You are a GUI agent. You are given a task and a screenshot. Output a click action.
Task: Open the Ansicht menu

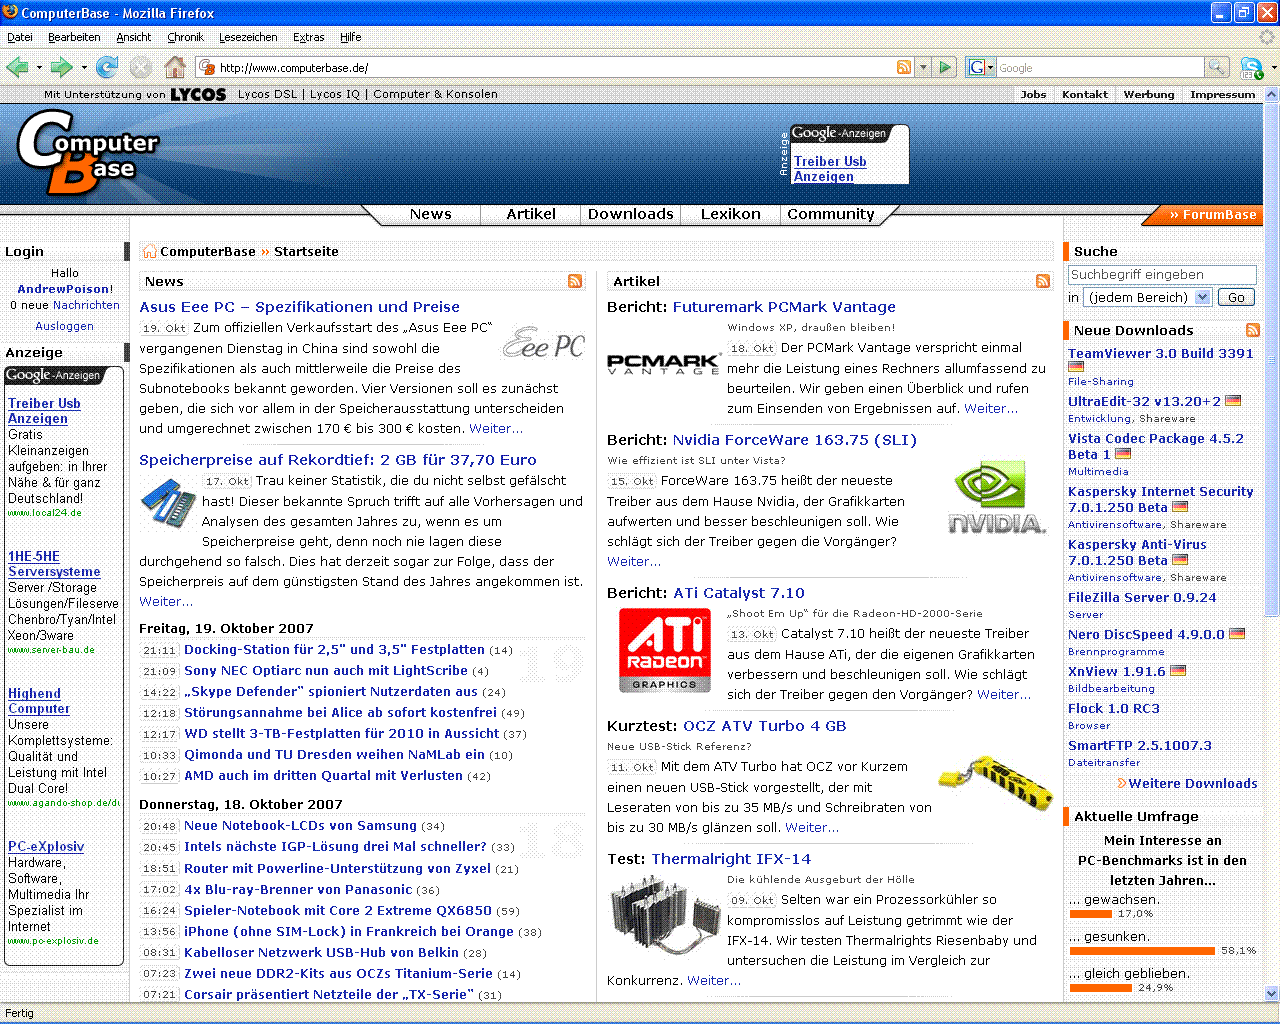pos(134,37)
